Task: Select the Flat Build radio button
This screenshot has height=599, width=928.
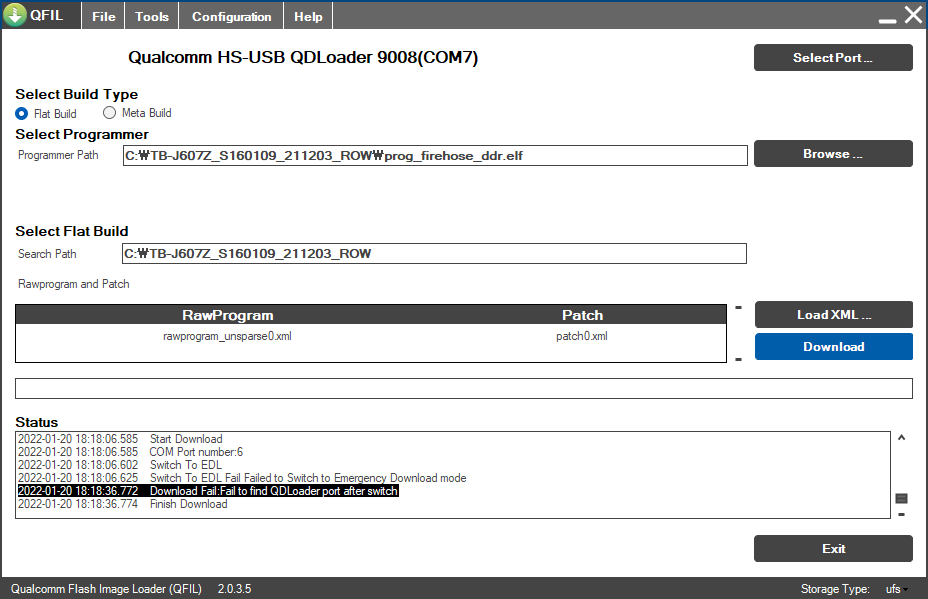Action: tap(21, 113)
